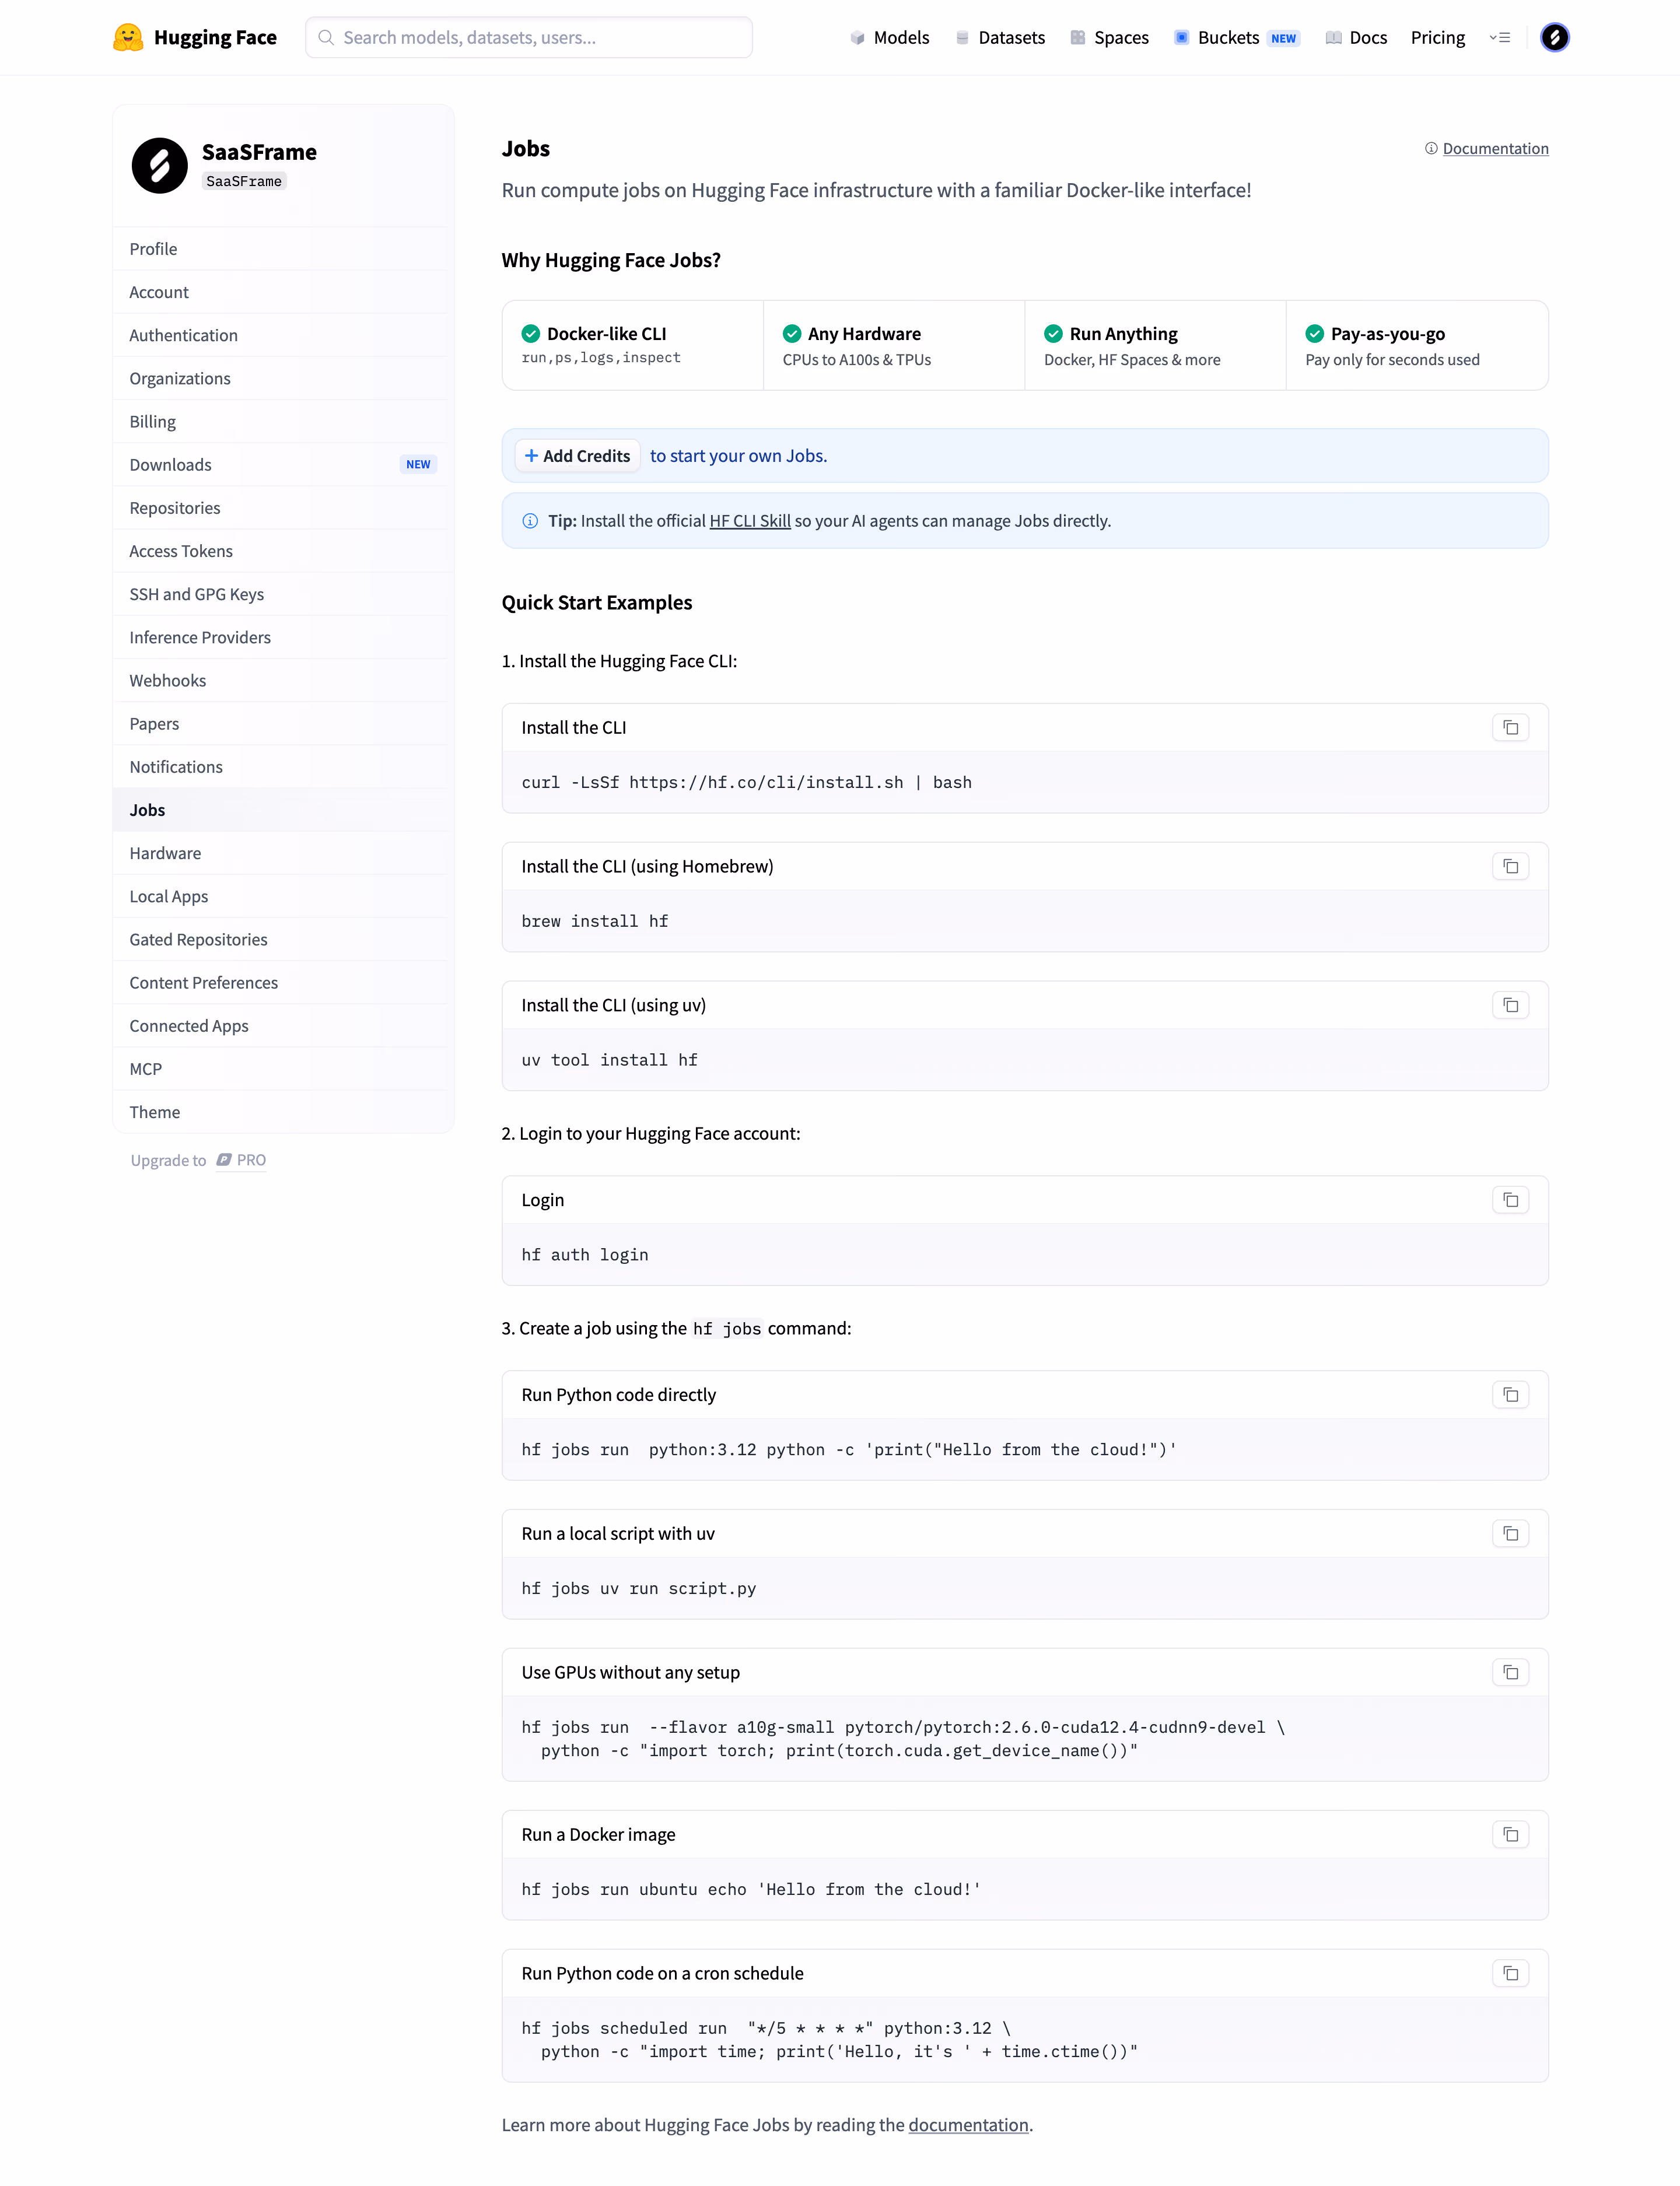Select Webhooks in the sidebar
Image resolution: width=1680 pixels, height=2186 pixels.
[x=283, y=681]
